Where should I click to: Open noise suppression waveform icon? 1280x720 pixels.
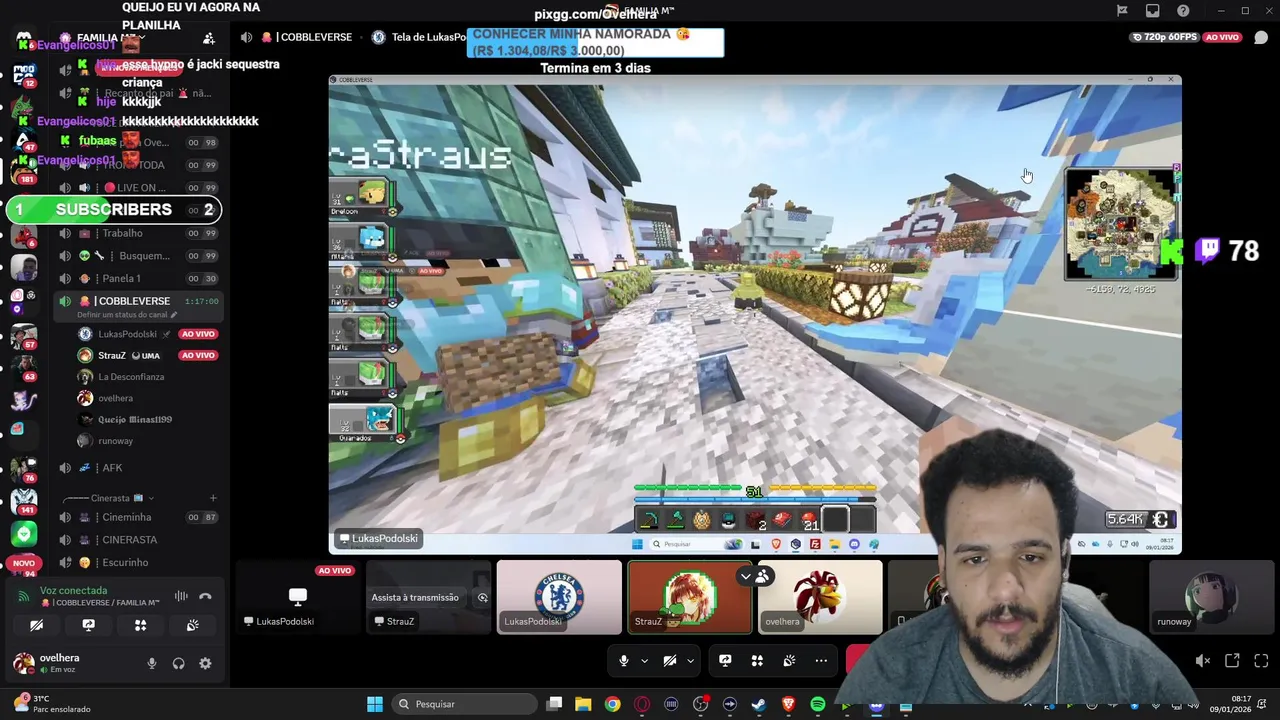pos(181,596)
